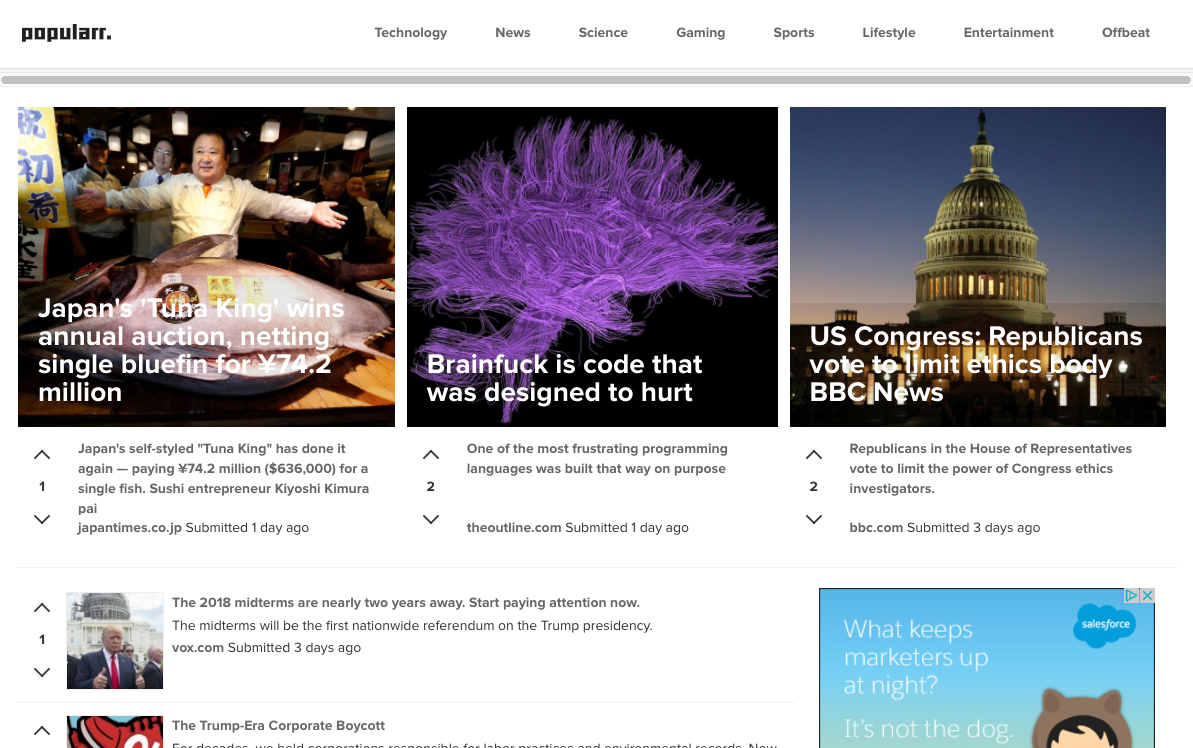Image resolution: width=1193 pixels, height=748 pixels.
Task: Downvote the Brainfuck code story
Action: click(x=431, y=519)
